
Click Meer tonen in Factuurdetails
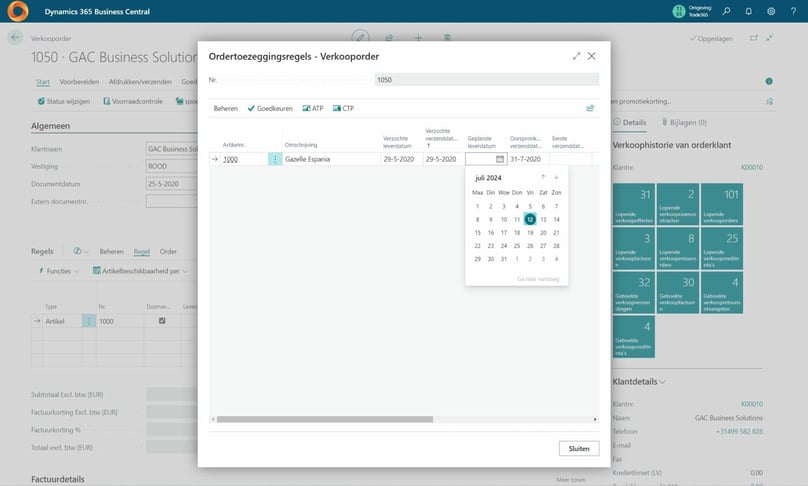(570, 480)
